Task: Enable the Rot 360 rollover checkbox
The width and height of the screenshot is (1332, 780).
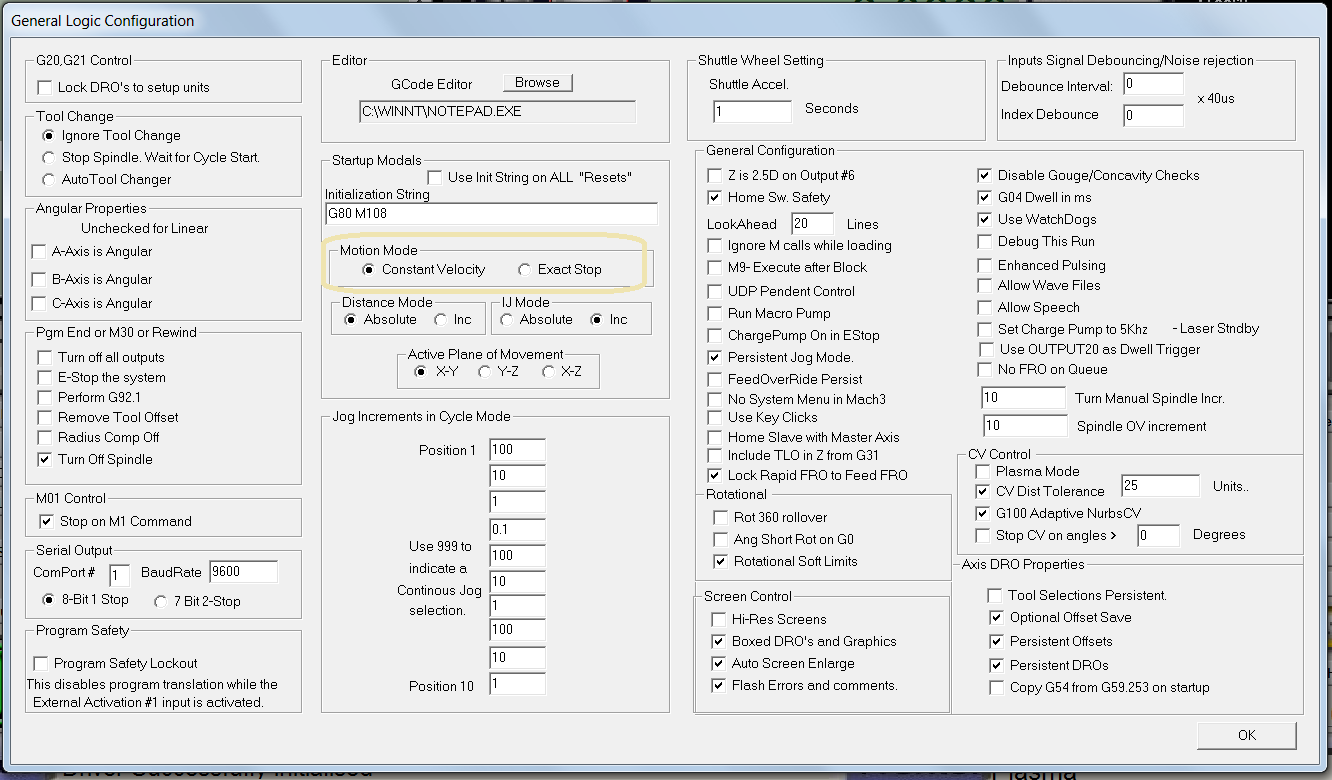Action: (720, 517)
